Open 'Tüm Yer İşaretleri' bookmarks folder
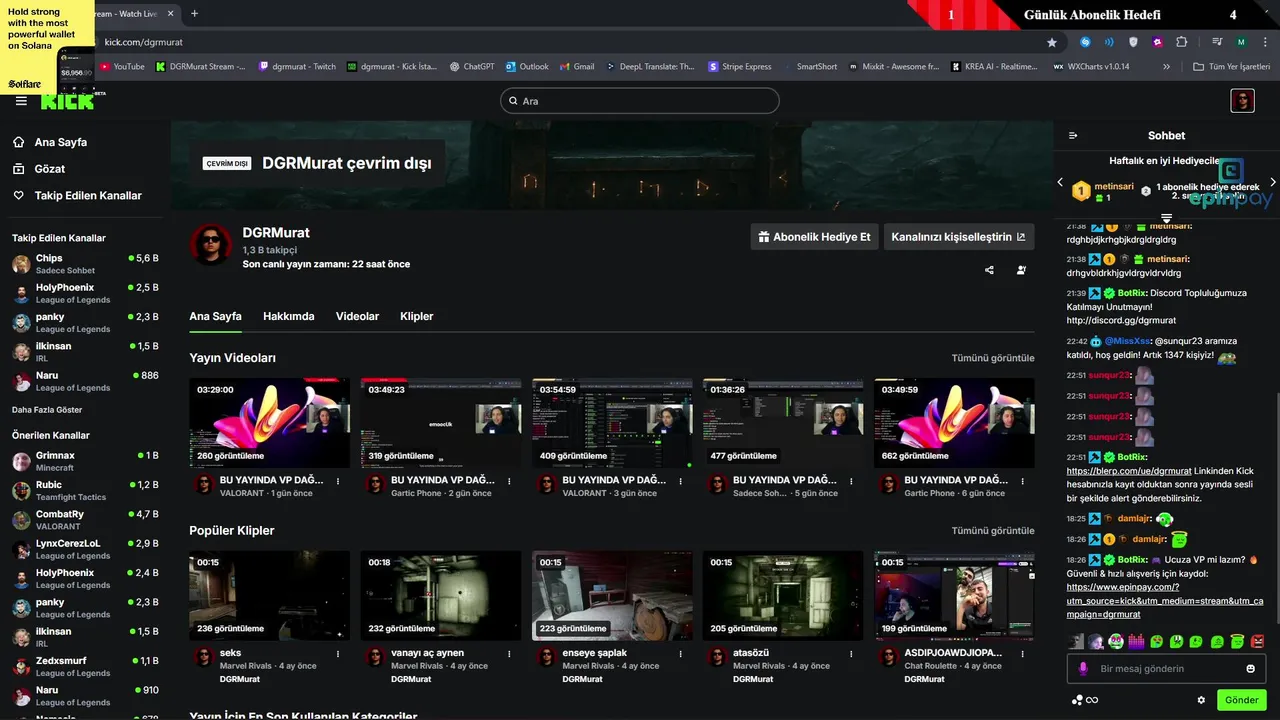Screen dimensions: 1280x720 [1232, 67]
